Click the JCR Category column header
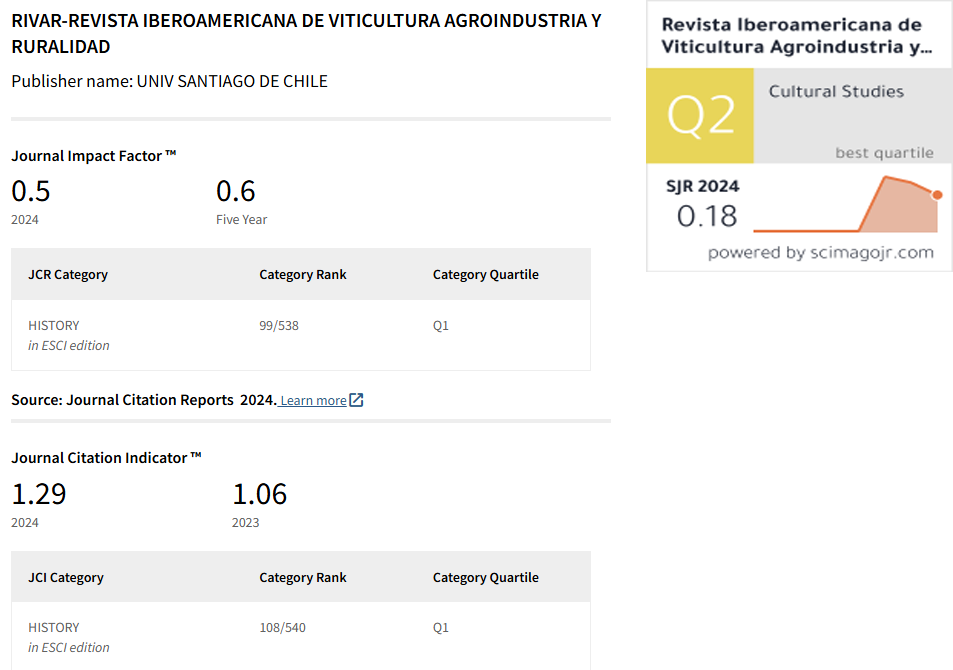 68,274
